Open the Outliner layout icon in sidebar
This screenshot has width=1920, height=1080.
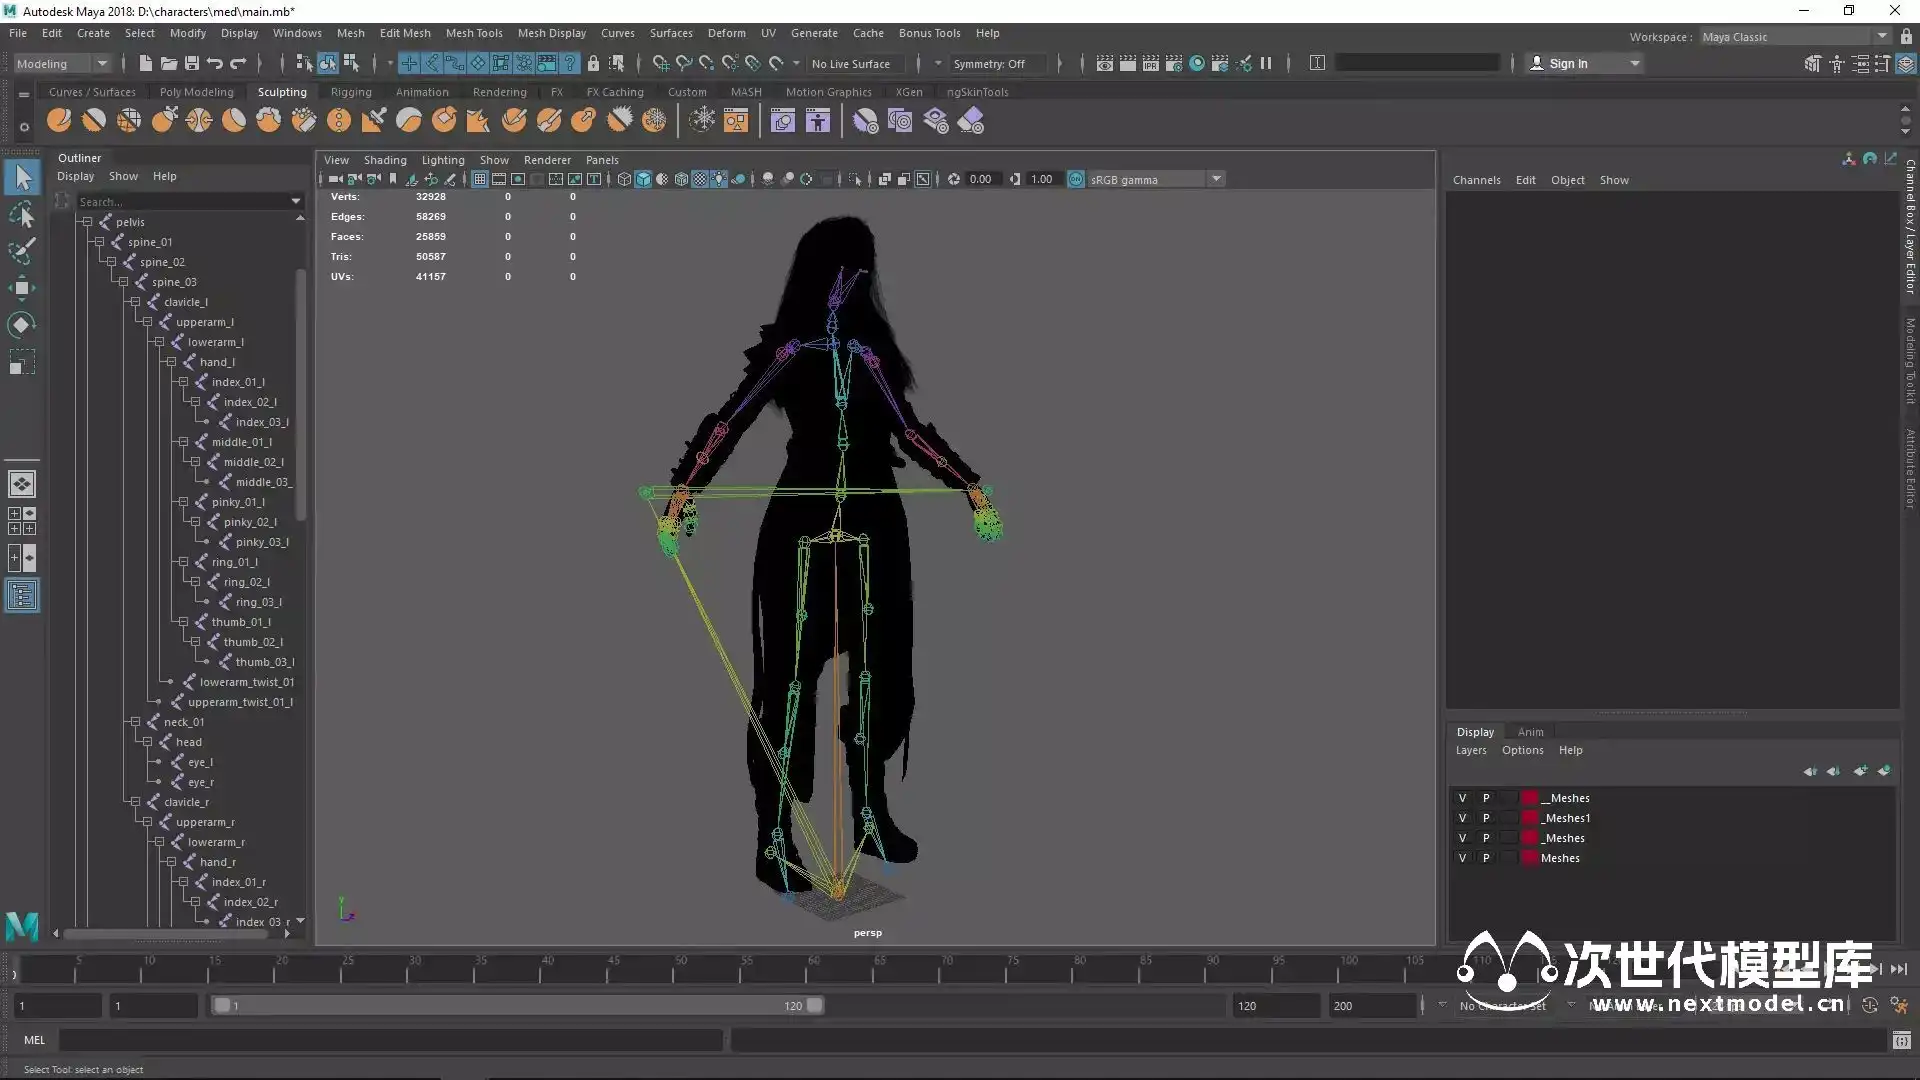[22, 596]
